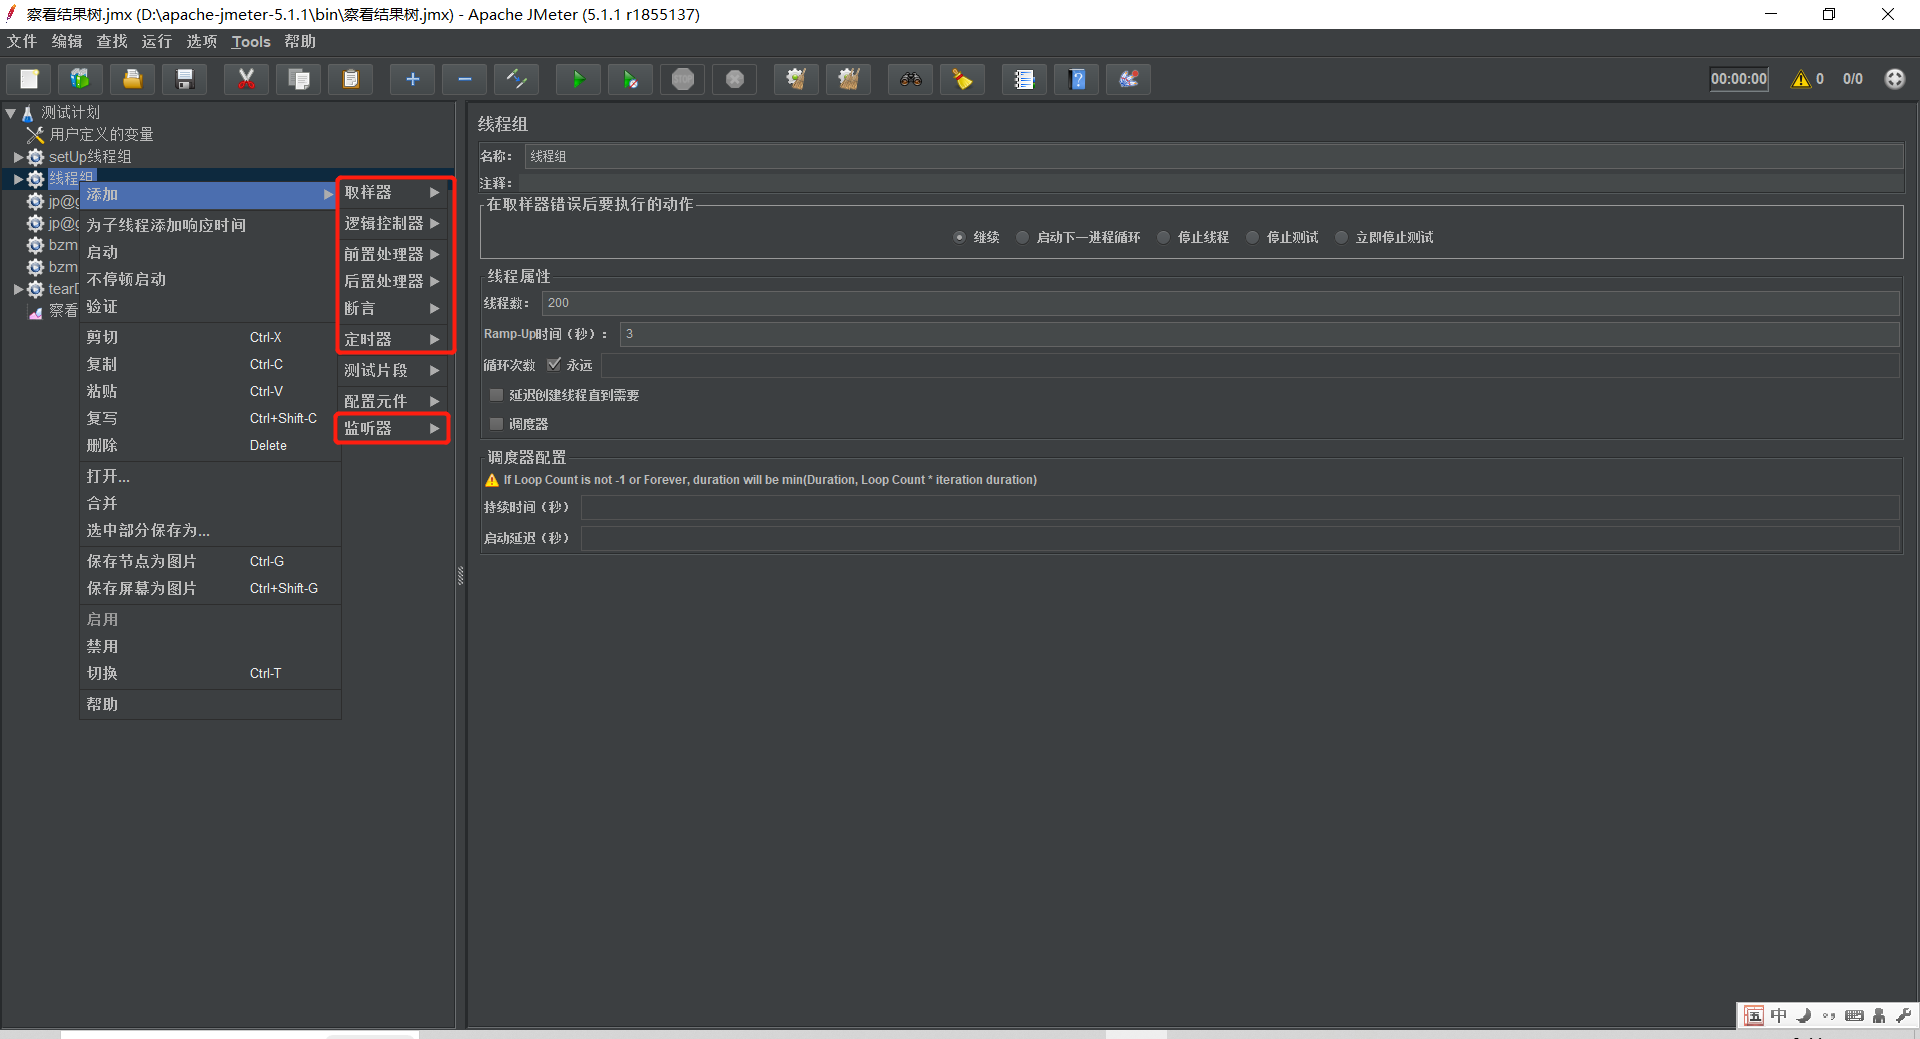Select the 继续 radio button
This screenshot has height=1039, width=1920.
click(959, 237)
